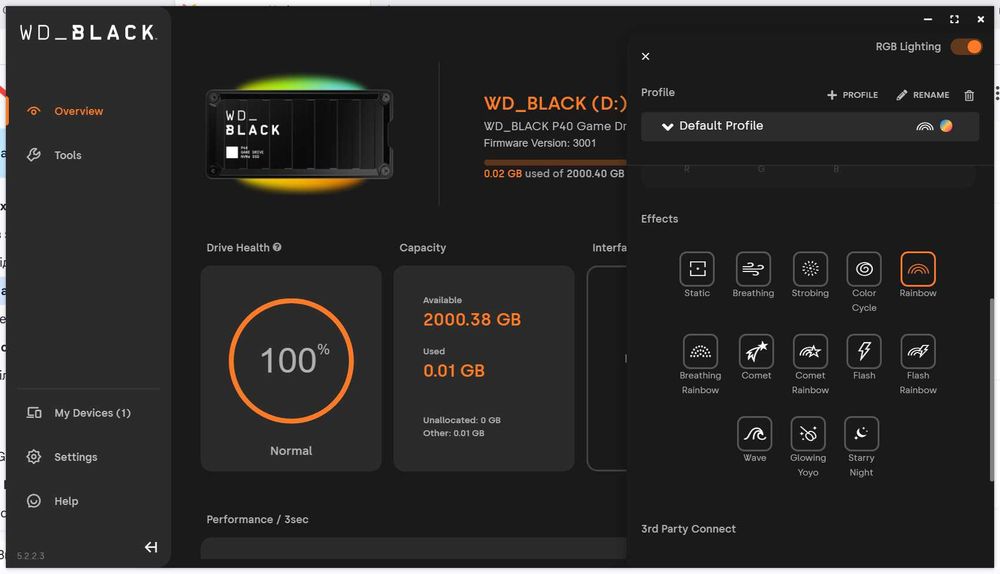Maximize the dashboard window
This screenshot has width=1000, height=574.
pyautogui.click(x=954, y=19)
